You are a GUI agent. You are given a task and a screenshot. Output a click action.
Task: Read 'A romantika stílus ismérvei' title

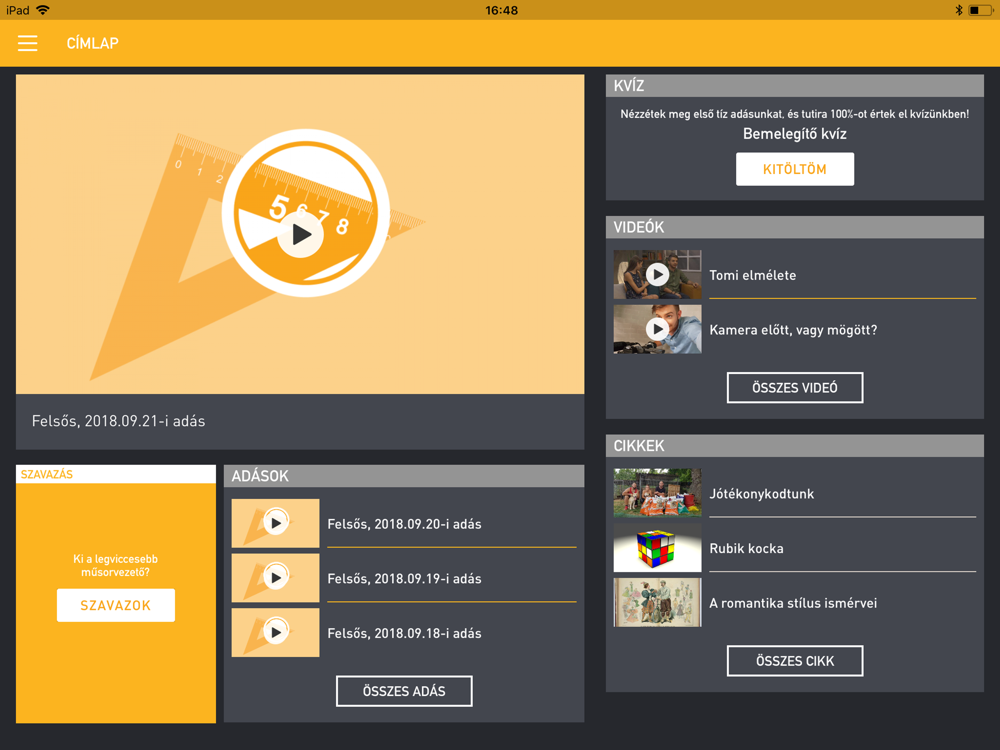[793, 603]
